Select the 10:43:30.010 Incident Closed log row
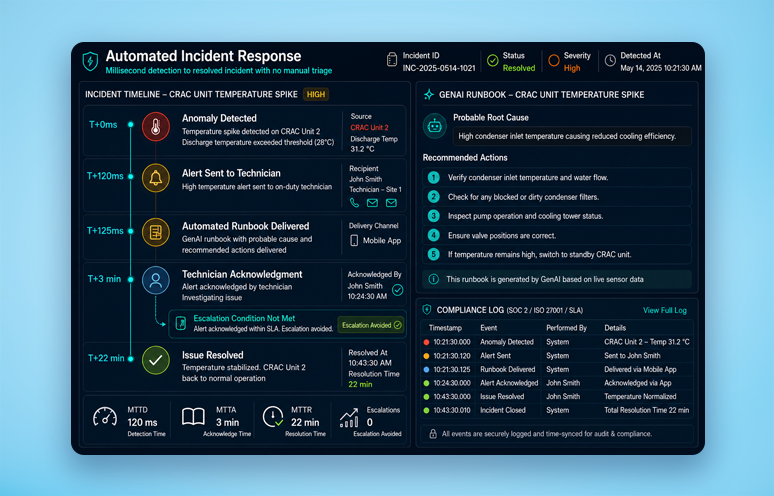The image size is (774, 496). [x=557, y=410]
